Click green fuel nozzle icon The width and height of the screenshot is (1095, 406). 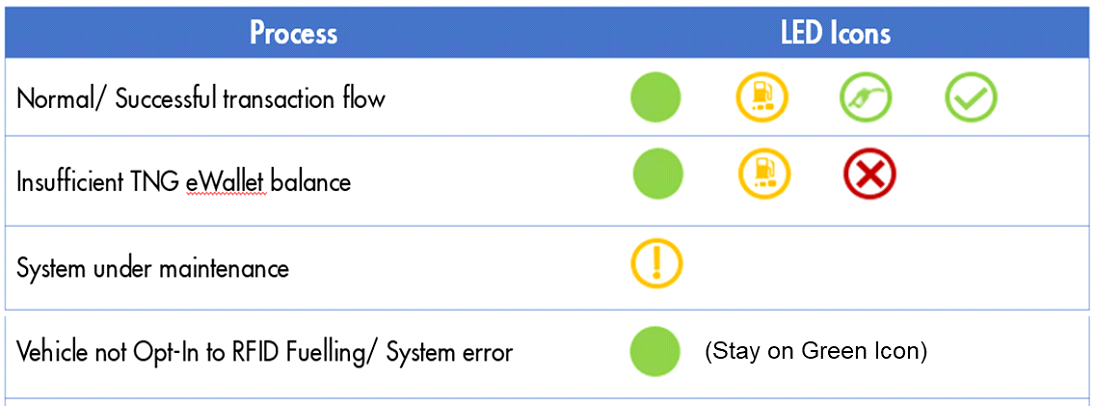coord(865,97)
